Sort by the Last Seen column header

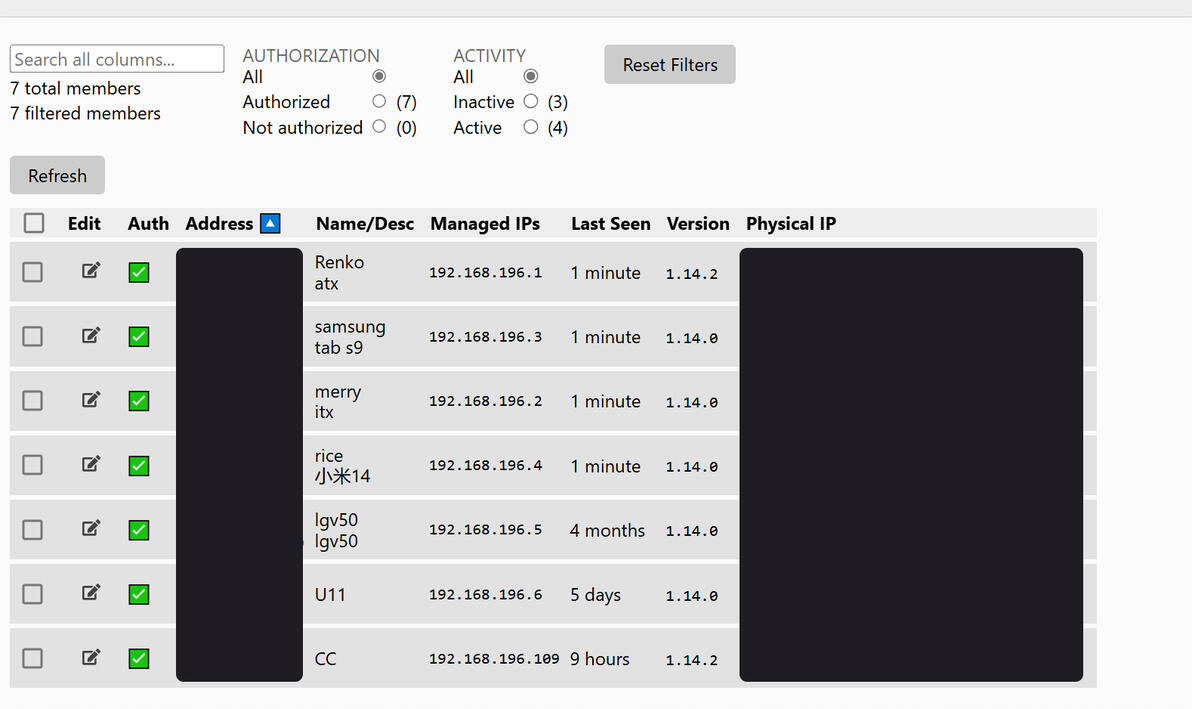click(610, 224)
